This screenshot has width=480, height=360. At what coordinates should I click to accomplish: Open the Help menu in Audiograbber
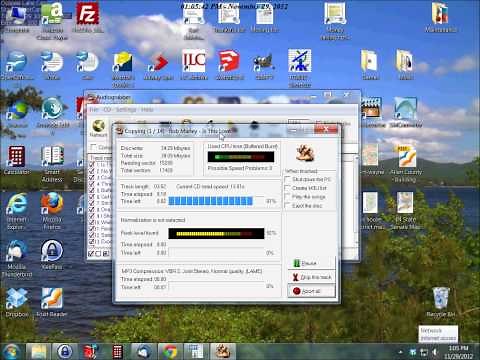pyautogui.click(x=147, y=110)
